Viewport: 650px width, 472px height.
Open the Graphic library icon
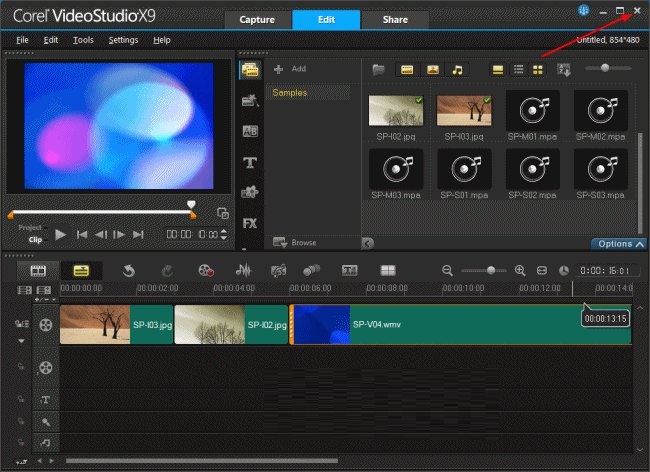(250, 192)
